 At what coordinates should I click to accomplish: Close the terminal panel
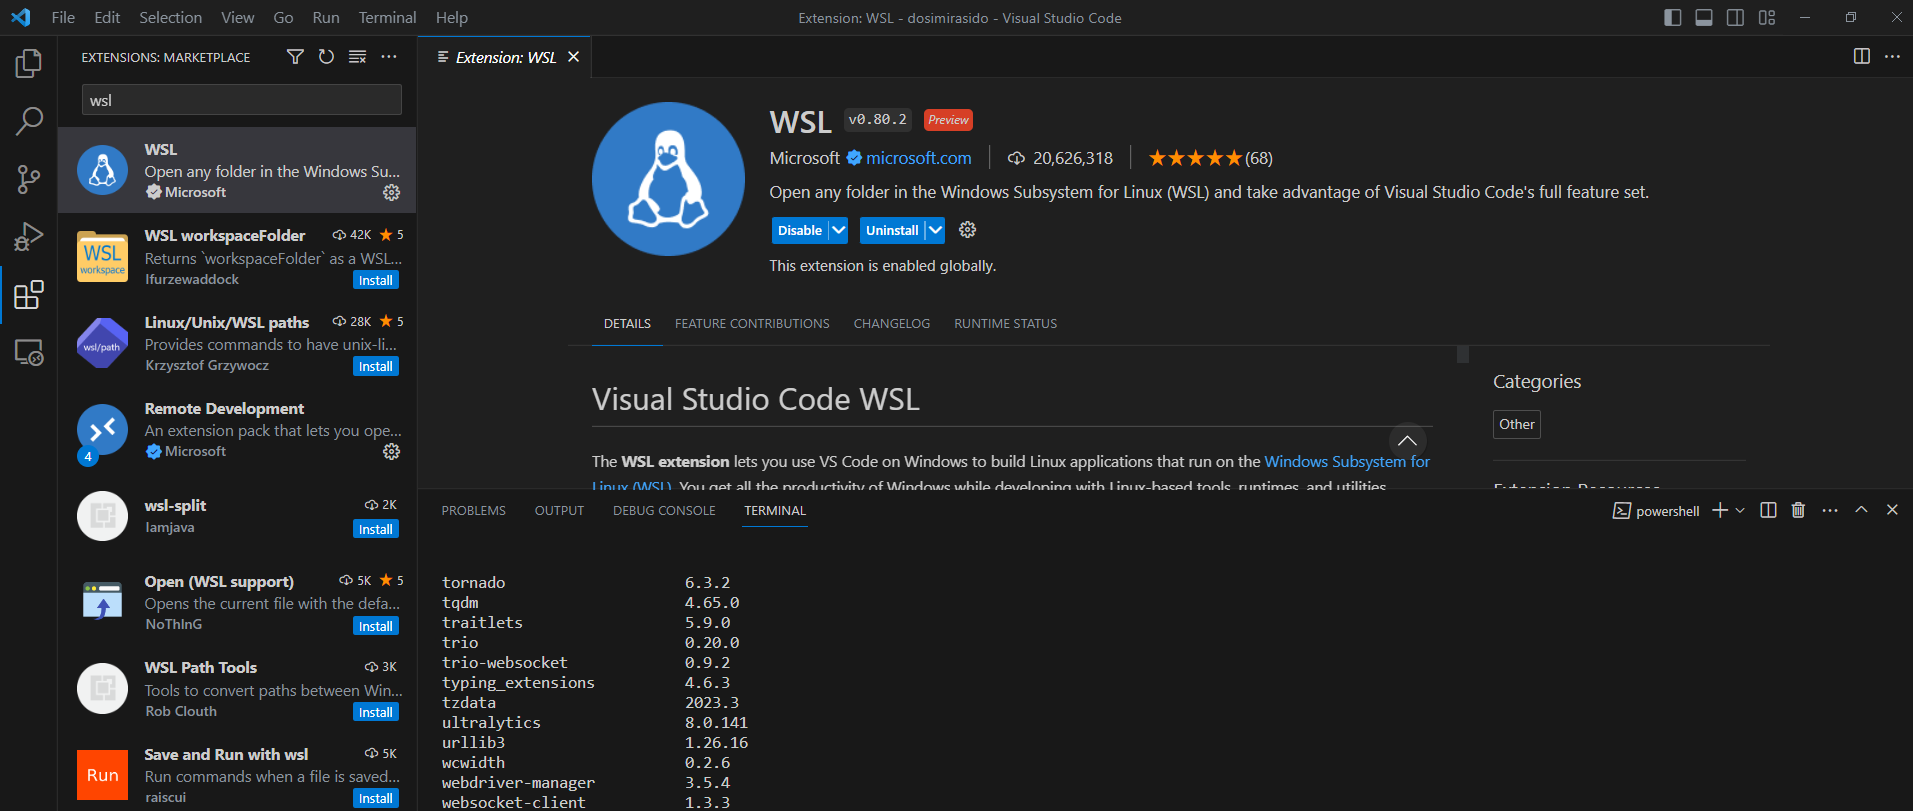coord(1892,510)
